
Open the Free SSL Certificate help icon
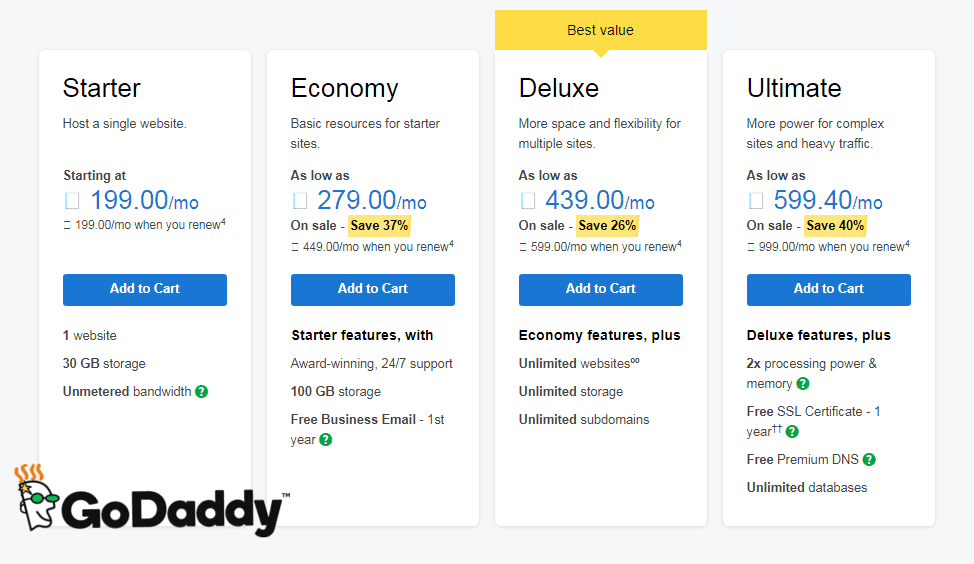click(792, 432)
